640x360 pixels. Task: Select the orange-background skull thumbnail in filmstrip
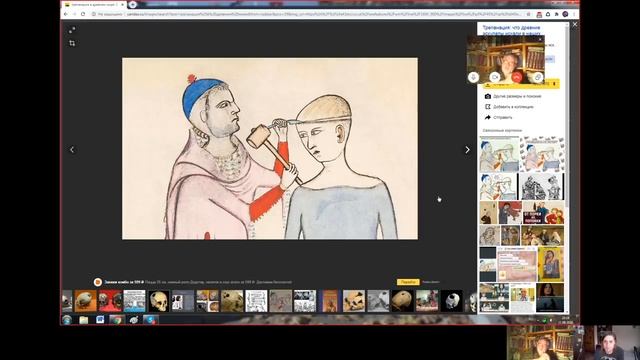[x=85, y=301]
